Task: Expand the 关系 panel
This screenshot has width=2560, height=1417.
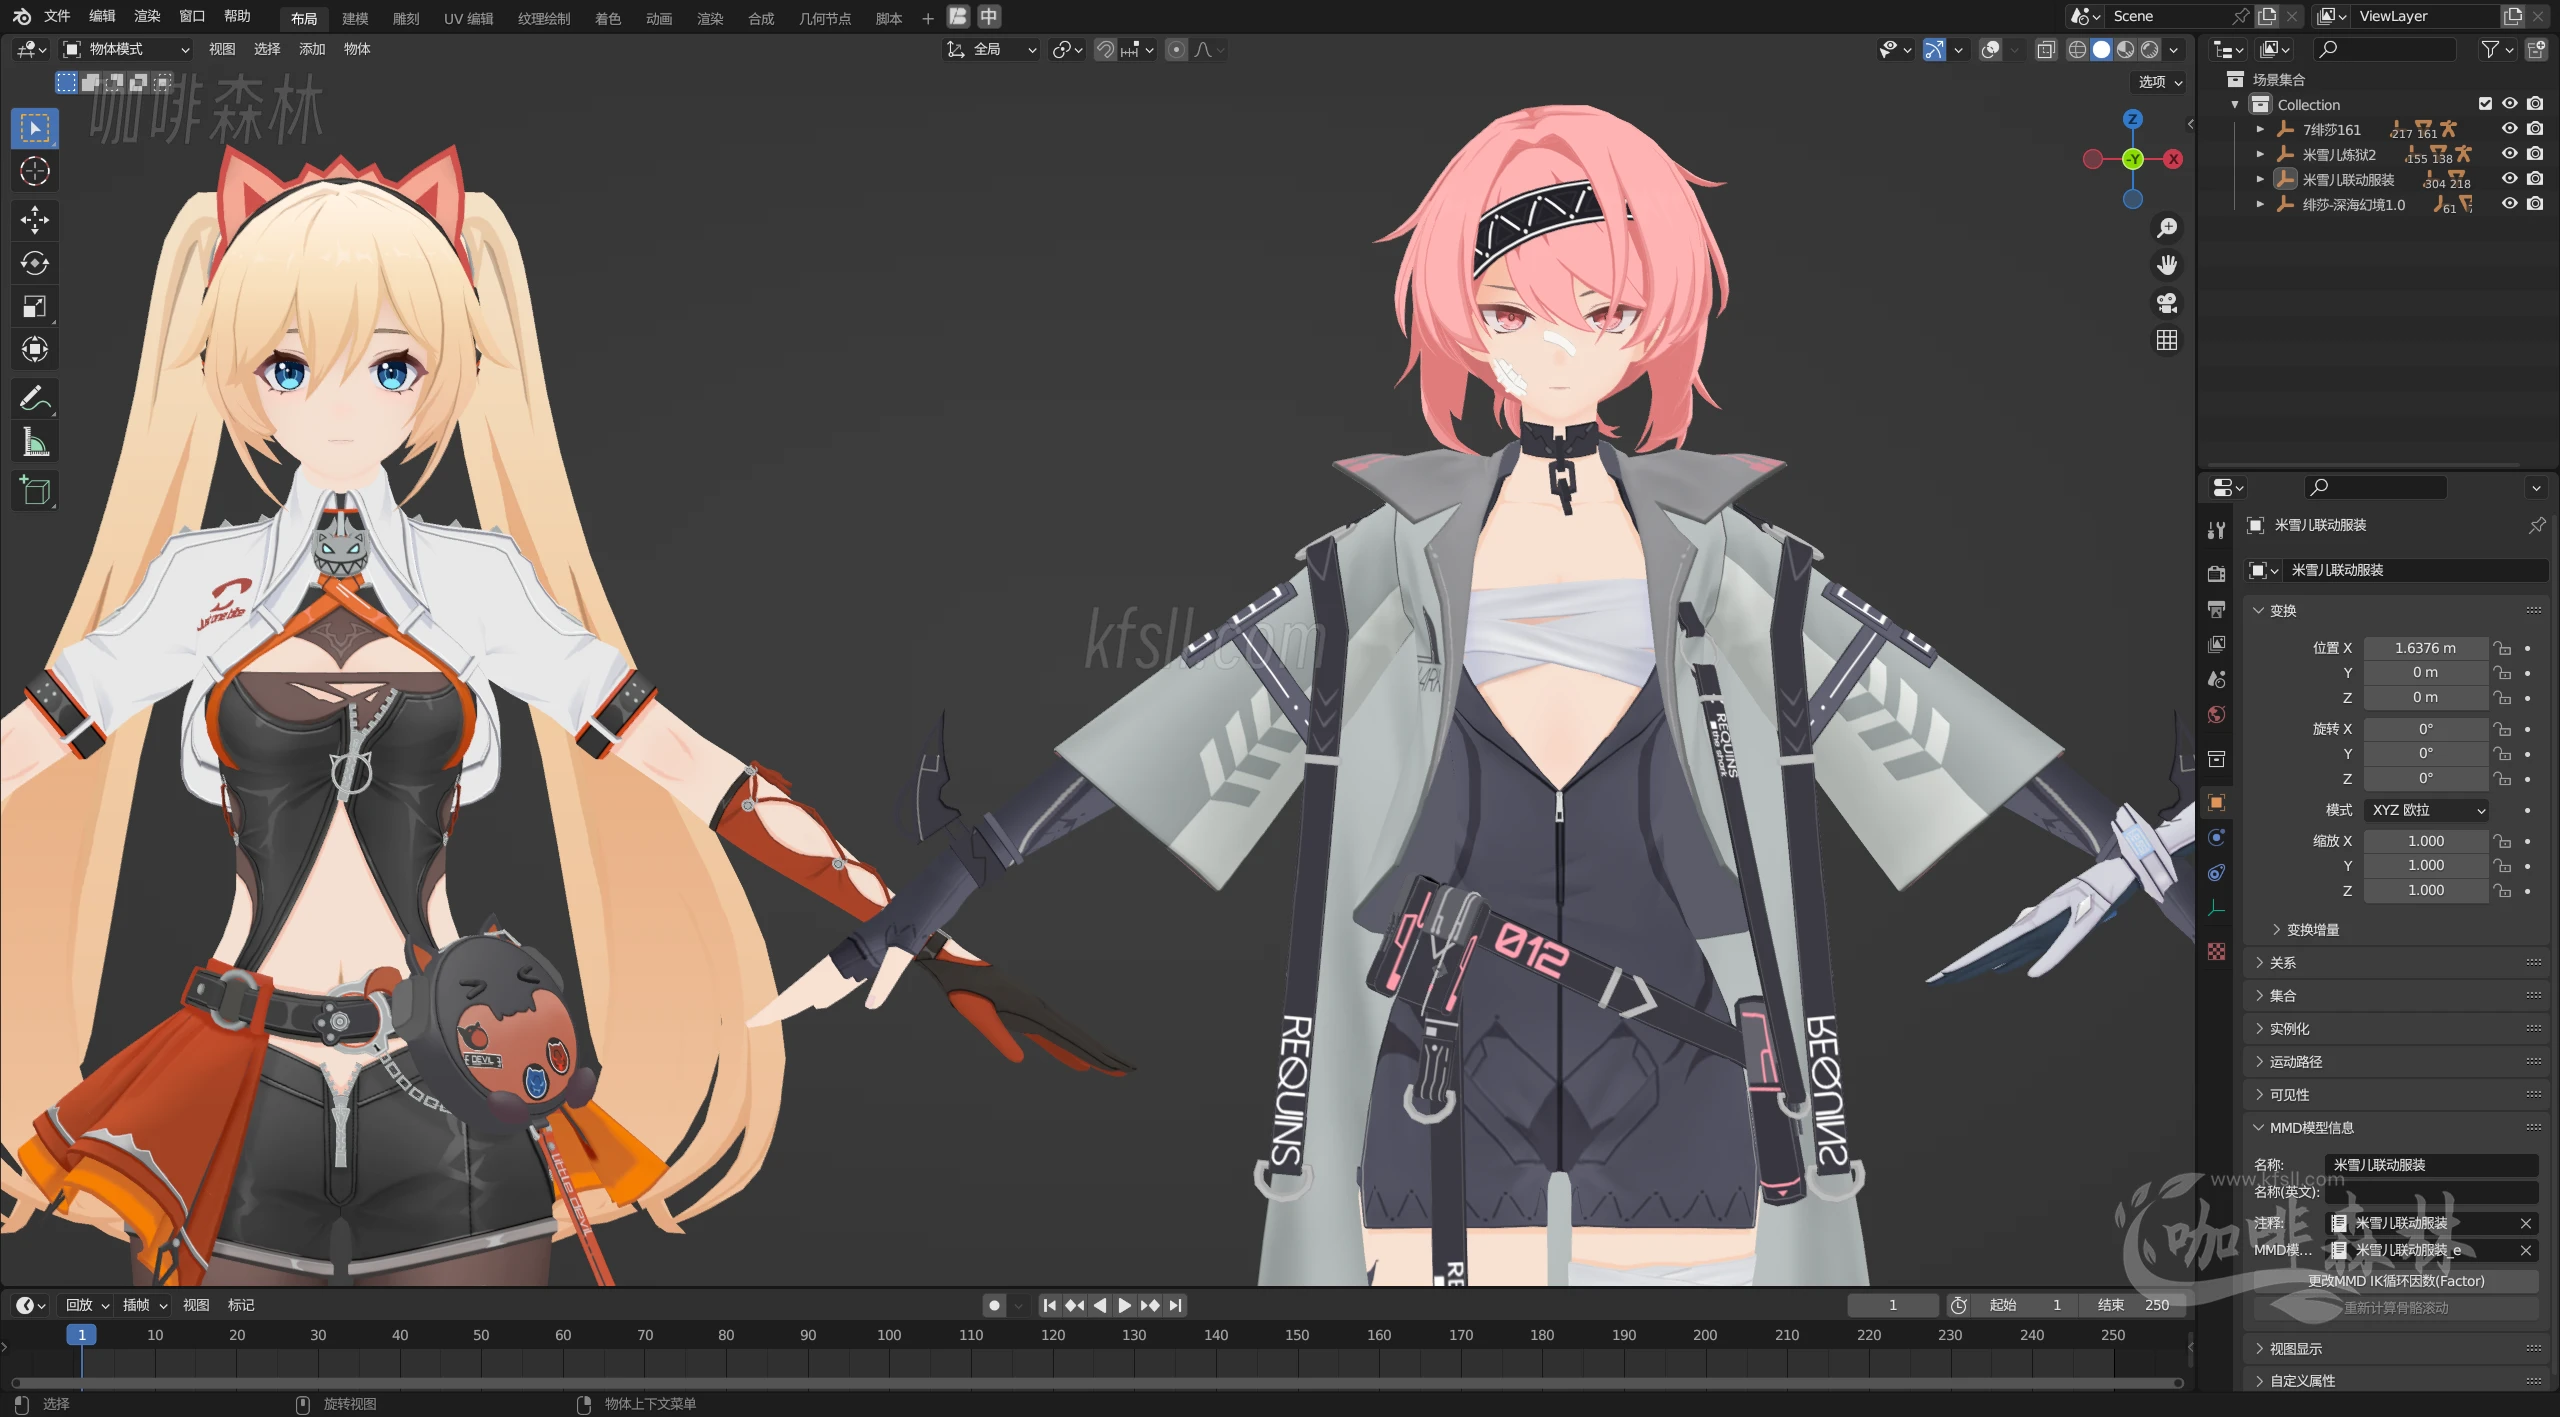Action: 2396,963
